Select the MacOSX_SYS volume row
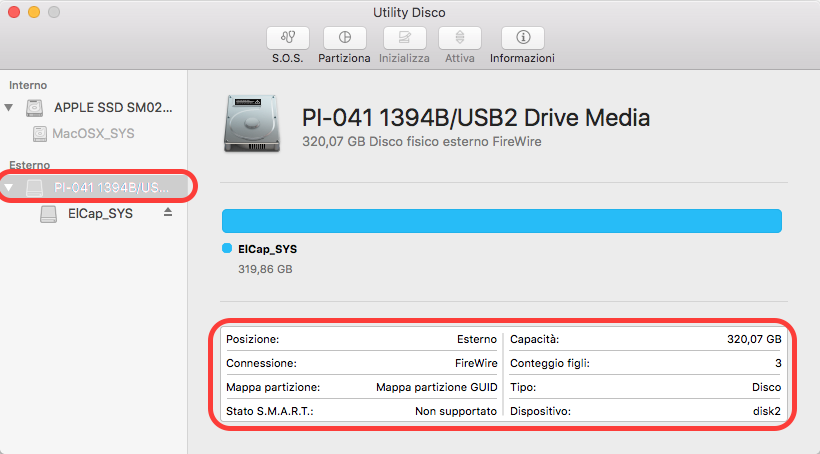This screenshot has width=820, height=454. pyautogui.click(x=94, y=134)
